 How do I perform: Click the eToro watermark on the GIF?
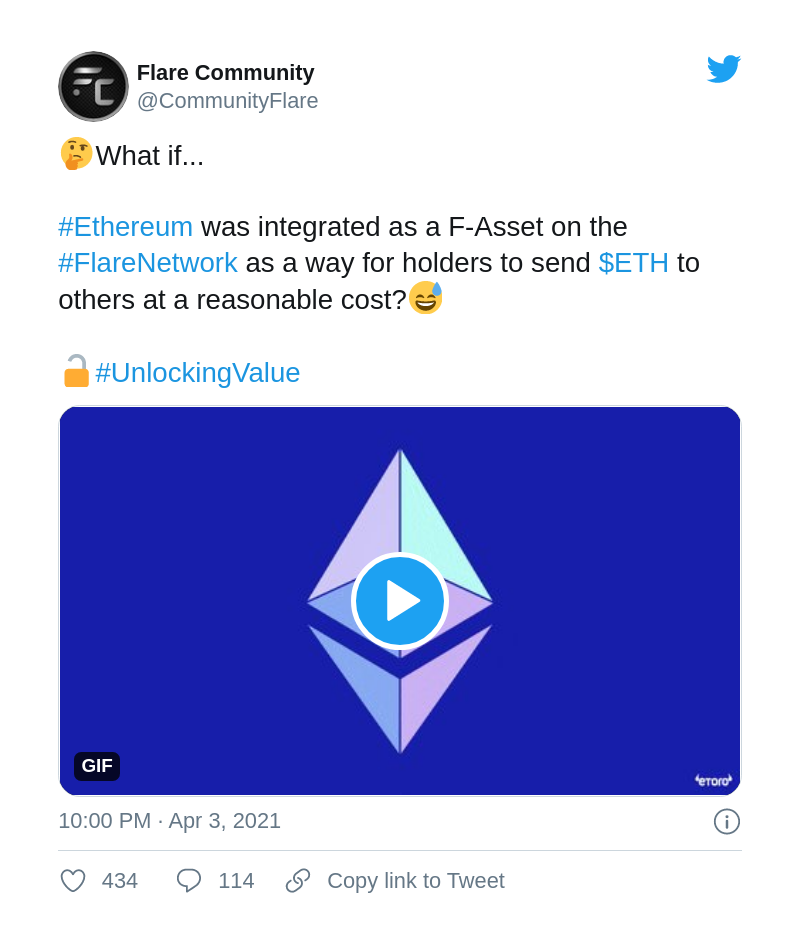pyautogui.click(x=713, y=779)
